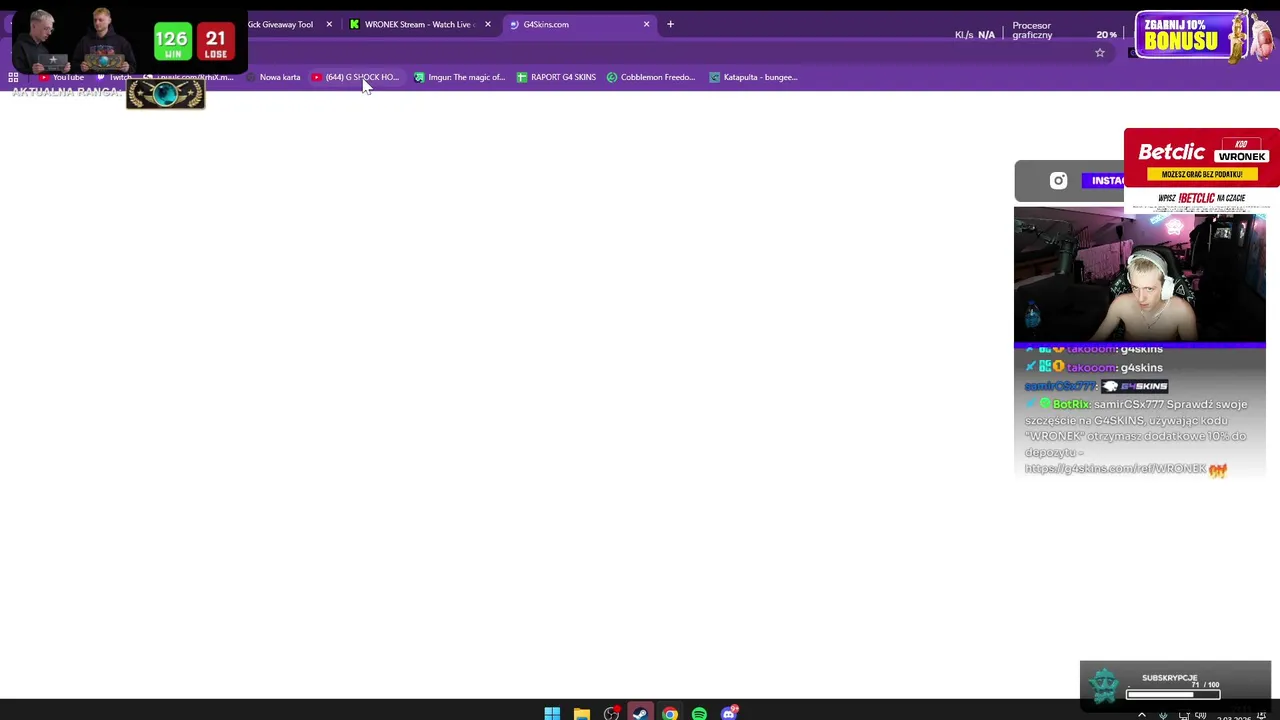Open File Explorer from the taskbar

tap(581, 713)
